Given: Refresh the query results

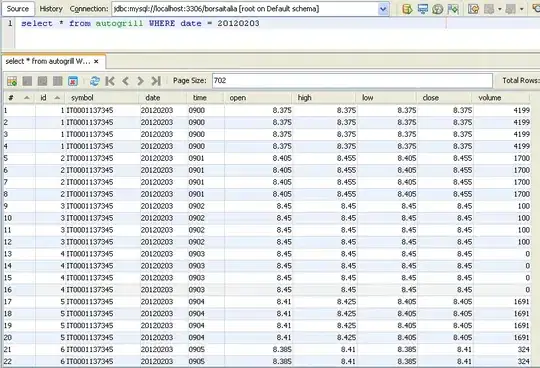Looking at the screenshot, I should [95, 81].
